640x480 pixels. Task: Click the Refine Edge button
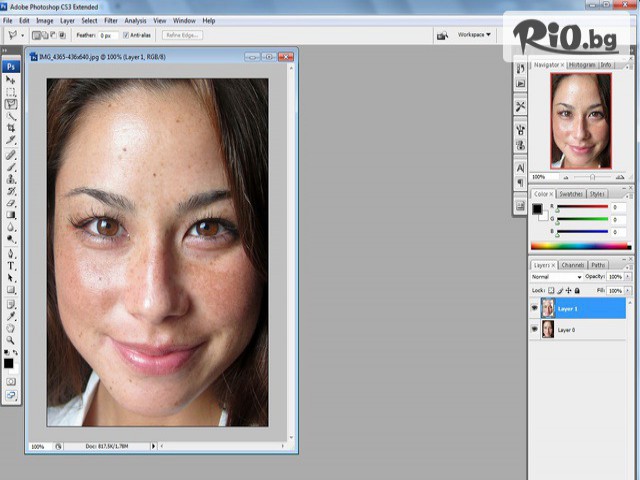(180, 35)
